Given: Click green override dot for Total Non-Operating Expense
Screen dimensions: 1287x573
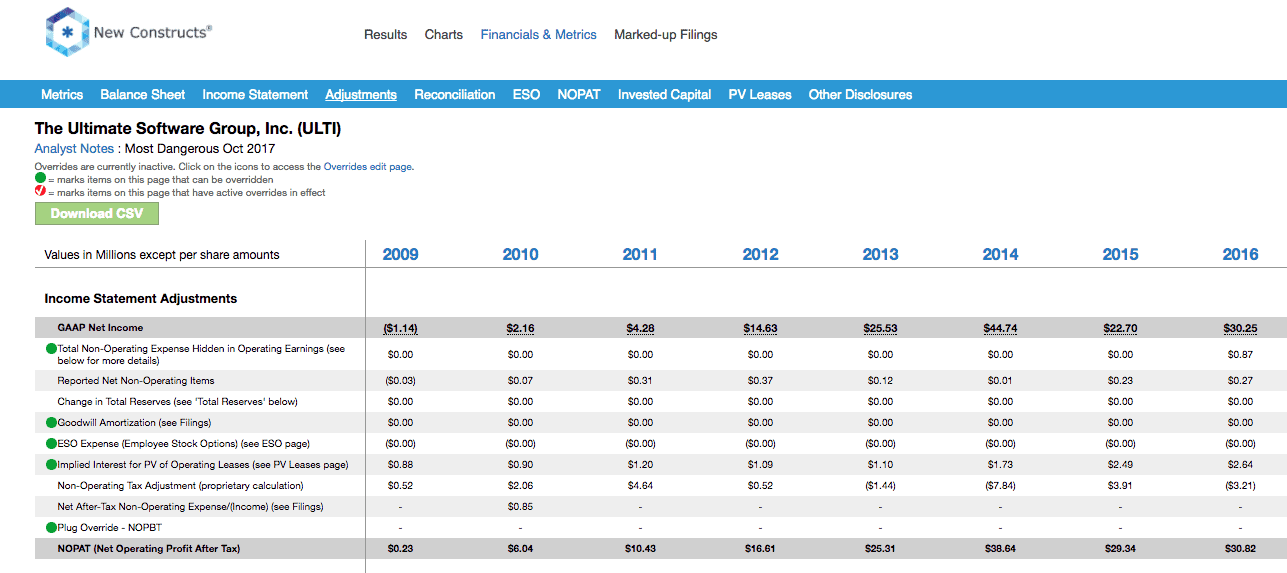Looking at the screenshot, I should [51, 349].
